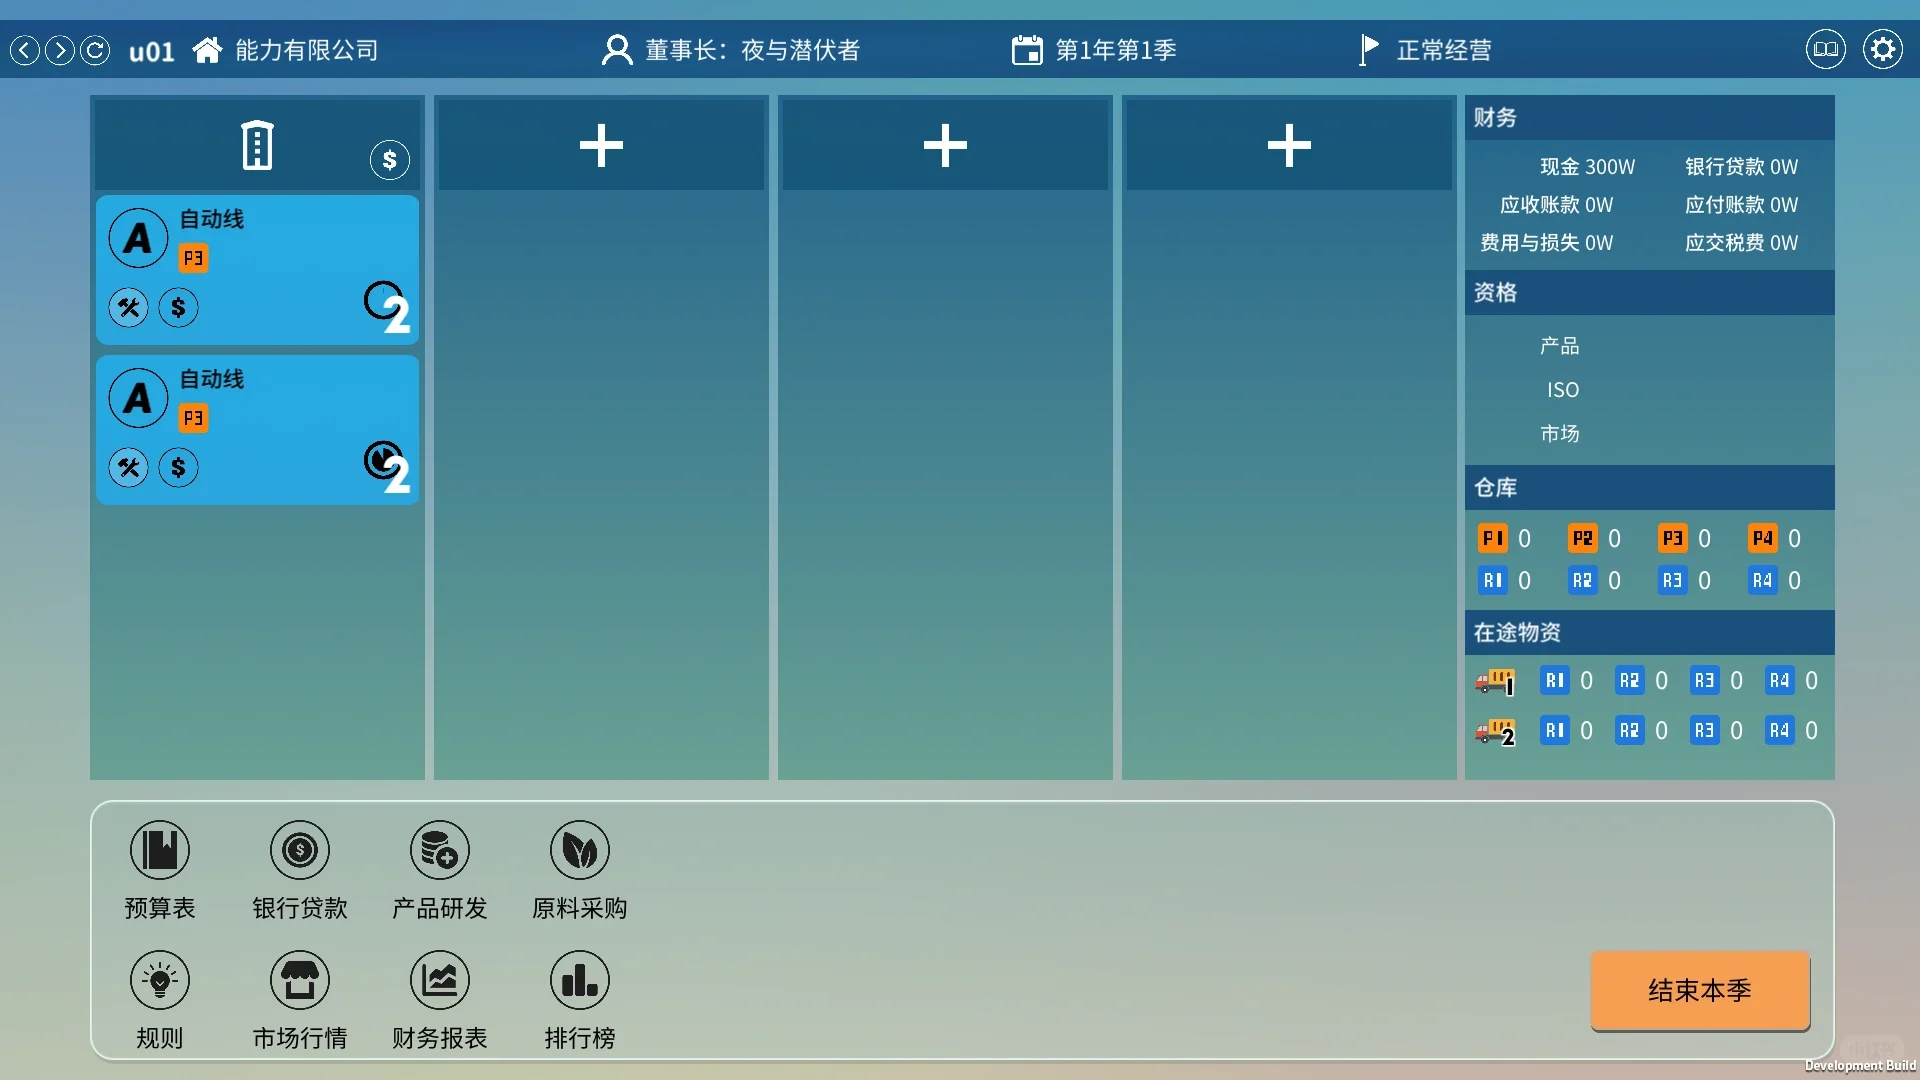Add a factory in rightmost empty slot
Screen dimensions: 1920x1080
(x=1289, y=146)
